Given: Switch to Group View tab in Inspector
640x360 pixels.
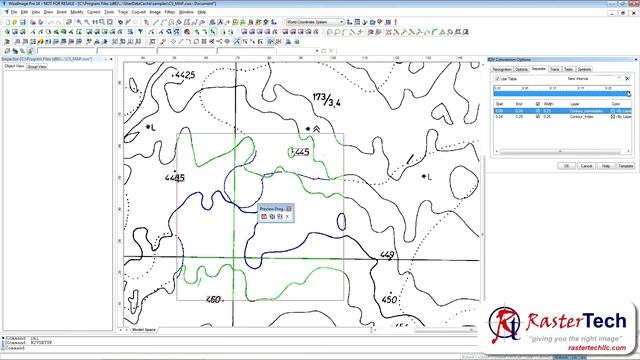Looking at the screenshot, I should tap(37, 67).
